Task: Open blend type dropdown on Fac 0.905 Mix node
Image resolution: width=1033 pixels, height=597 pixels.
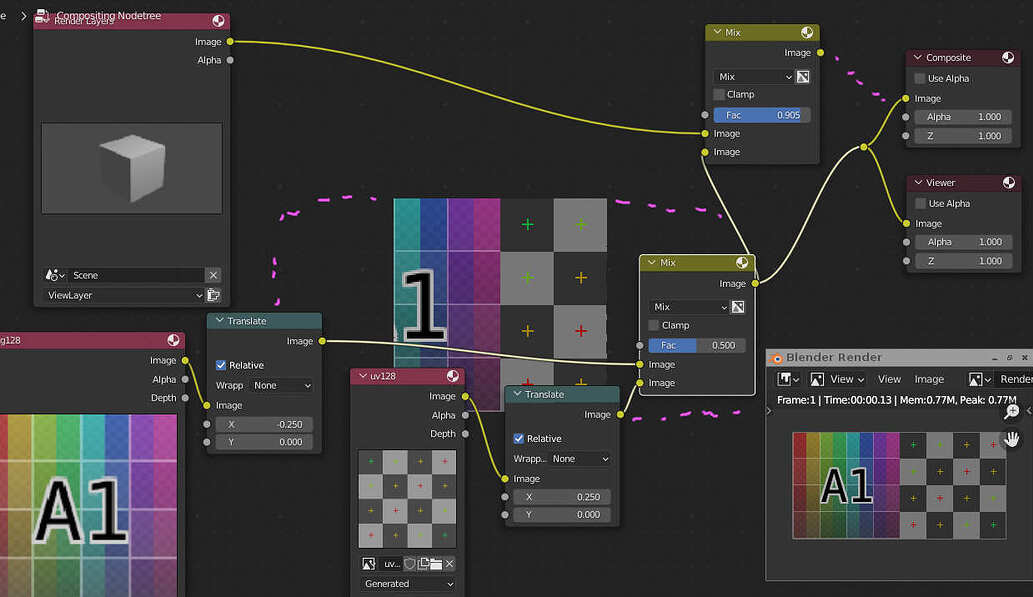Action: pyautogui.click(x=754, y=76)
